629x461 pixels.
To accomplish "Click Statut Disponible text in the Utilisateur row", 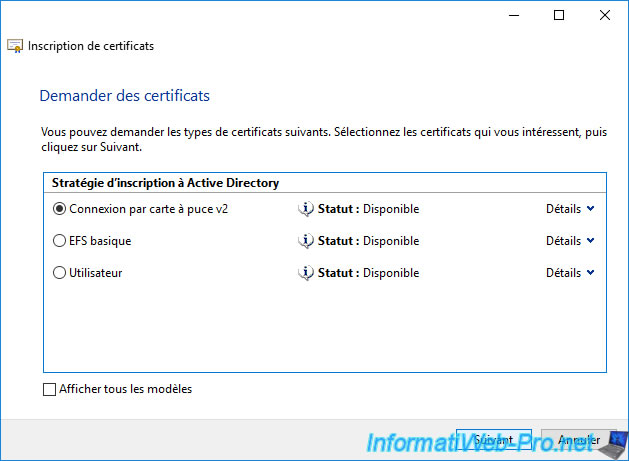I will pos(368,273).
